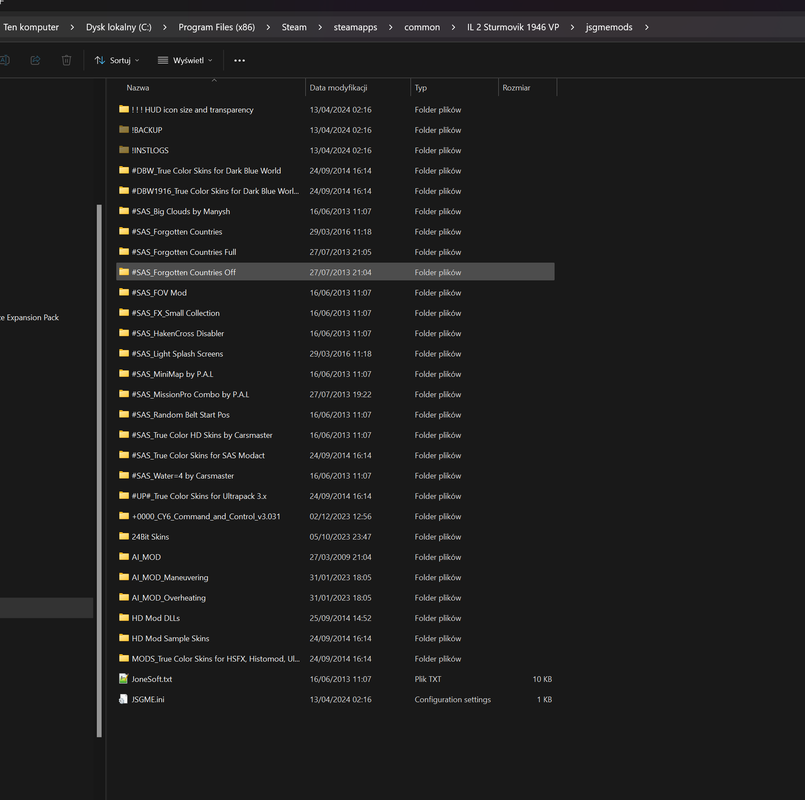This screenshot has height=800, width=805.
Task: Click folder icon of !INSTLOGS
Action: point(124,150)
